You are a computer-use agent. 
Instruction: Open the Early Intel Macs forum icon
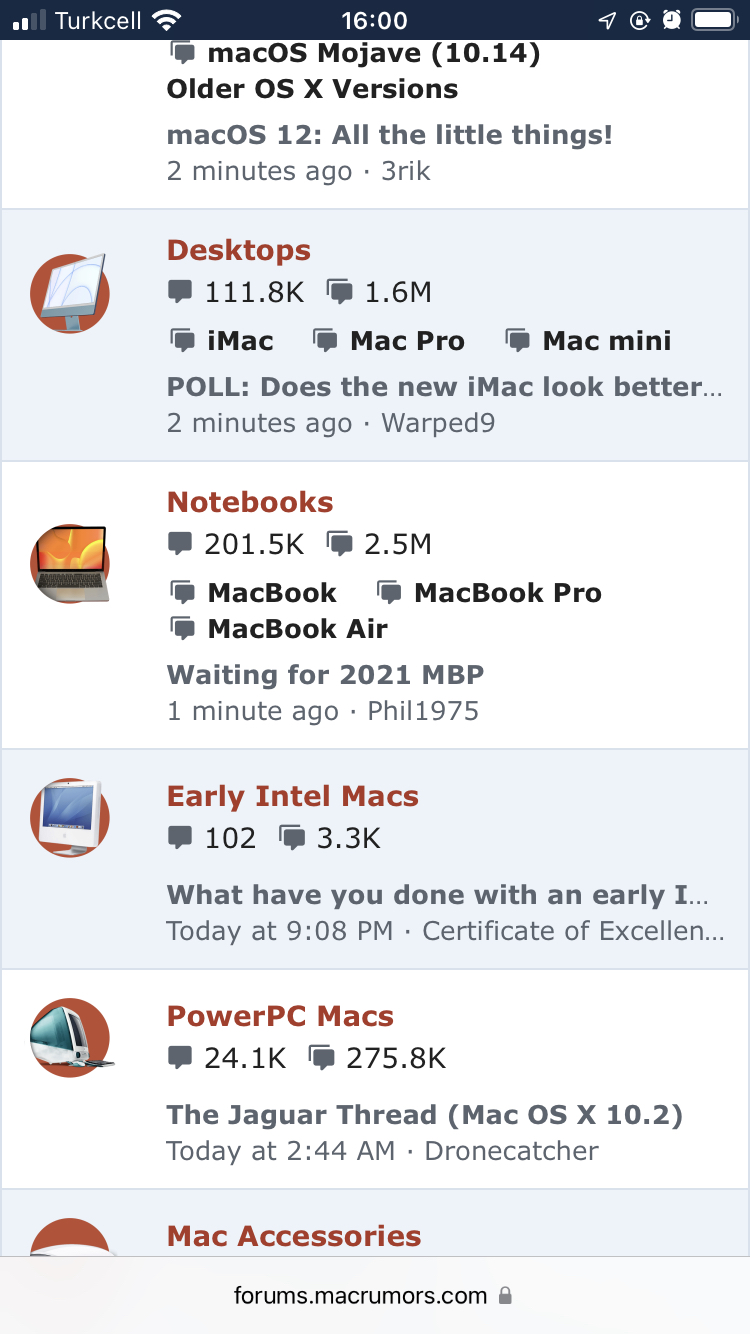pos(69,817)
